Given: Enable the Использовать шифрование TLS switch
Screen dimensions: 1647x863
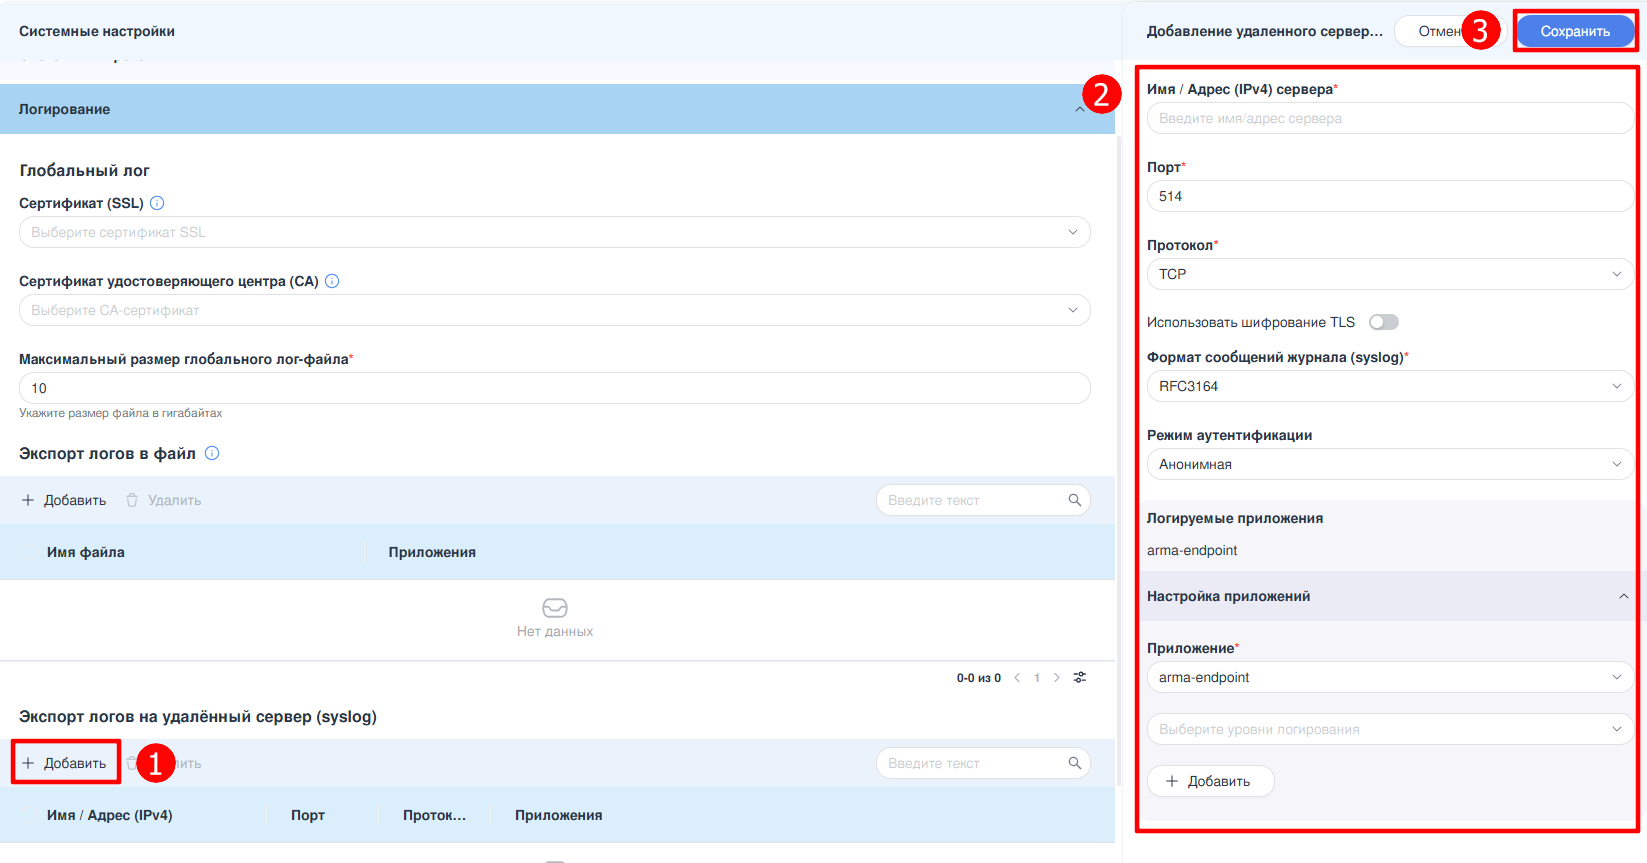Looking at the screenshot, I should [x=1383, y=322].
